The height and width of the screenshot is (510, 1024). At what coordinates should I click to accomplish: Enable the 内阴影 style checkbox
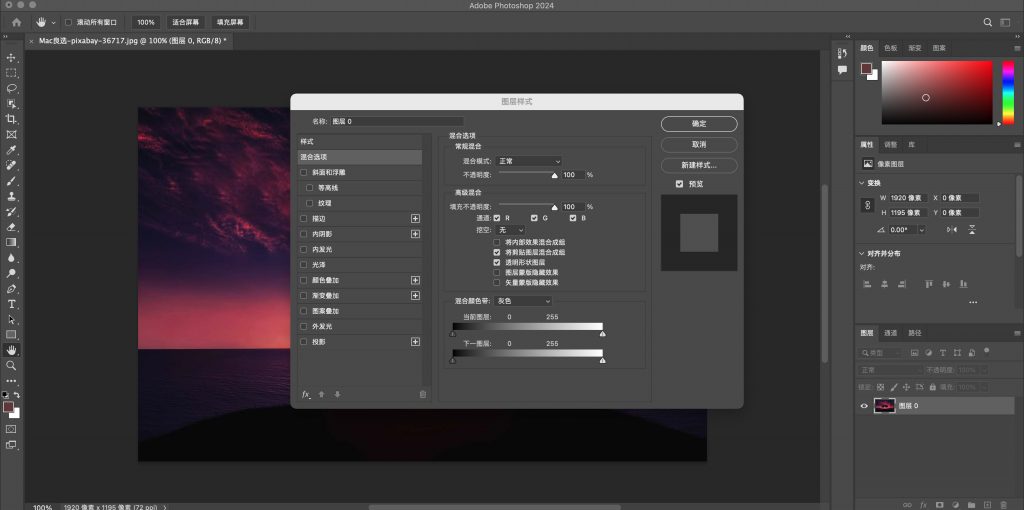pos(303,234)
